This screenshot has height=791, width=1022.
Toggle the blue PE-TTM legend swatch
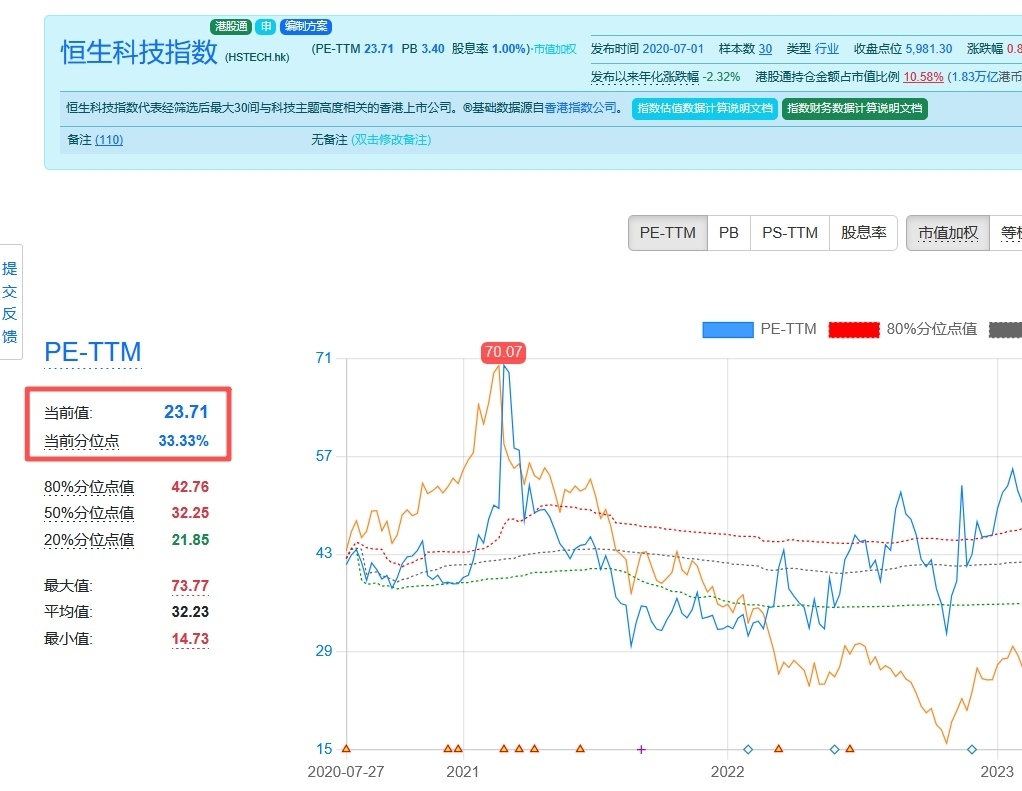pyautogui.click(x=727, y=330)
